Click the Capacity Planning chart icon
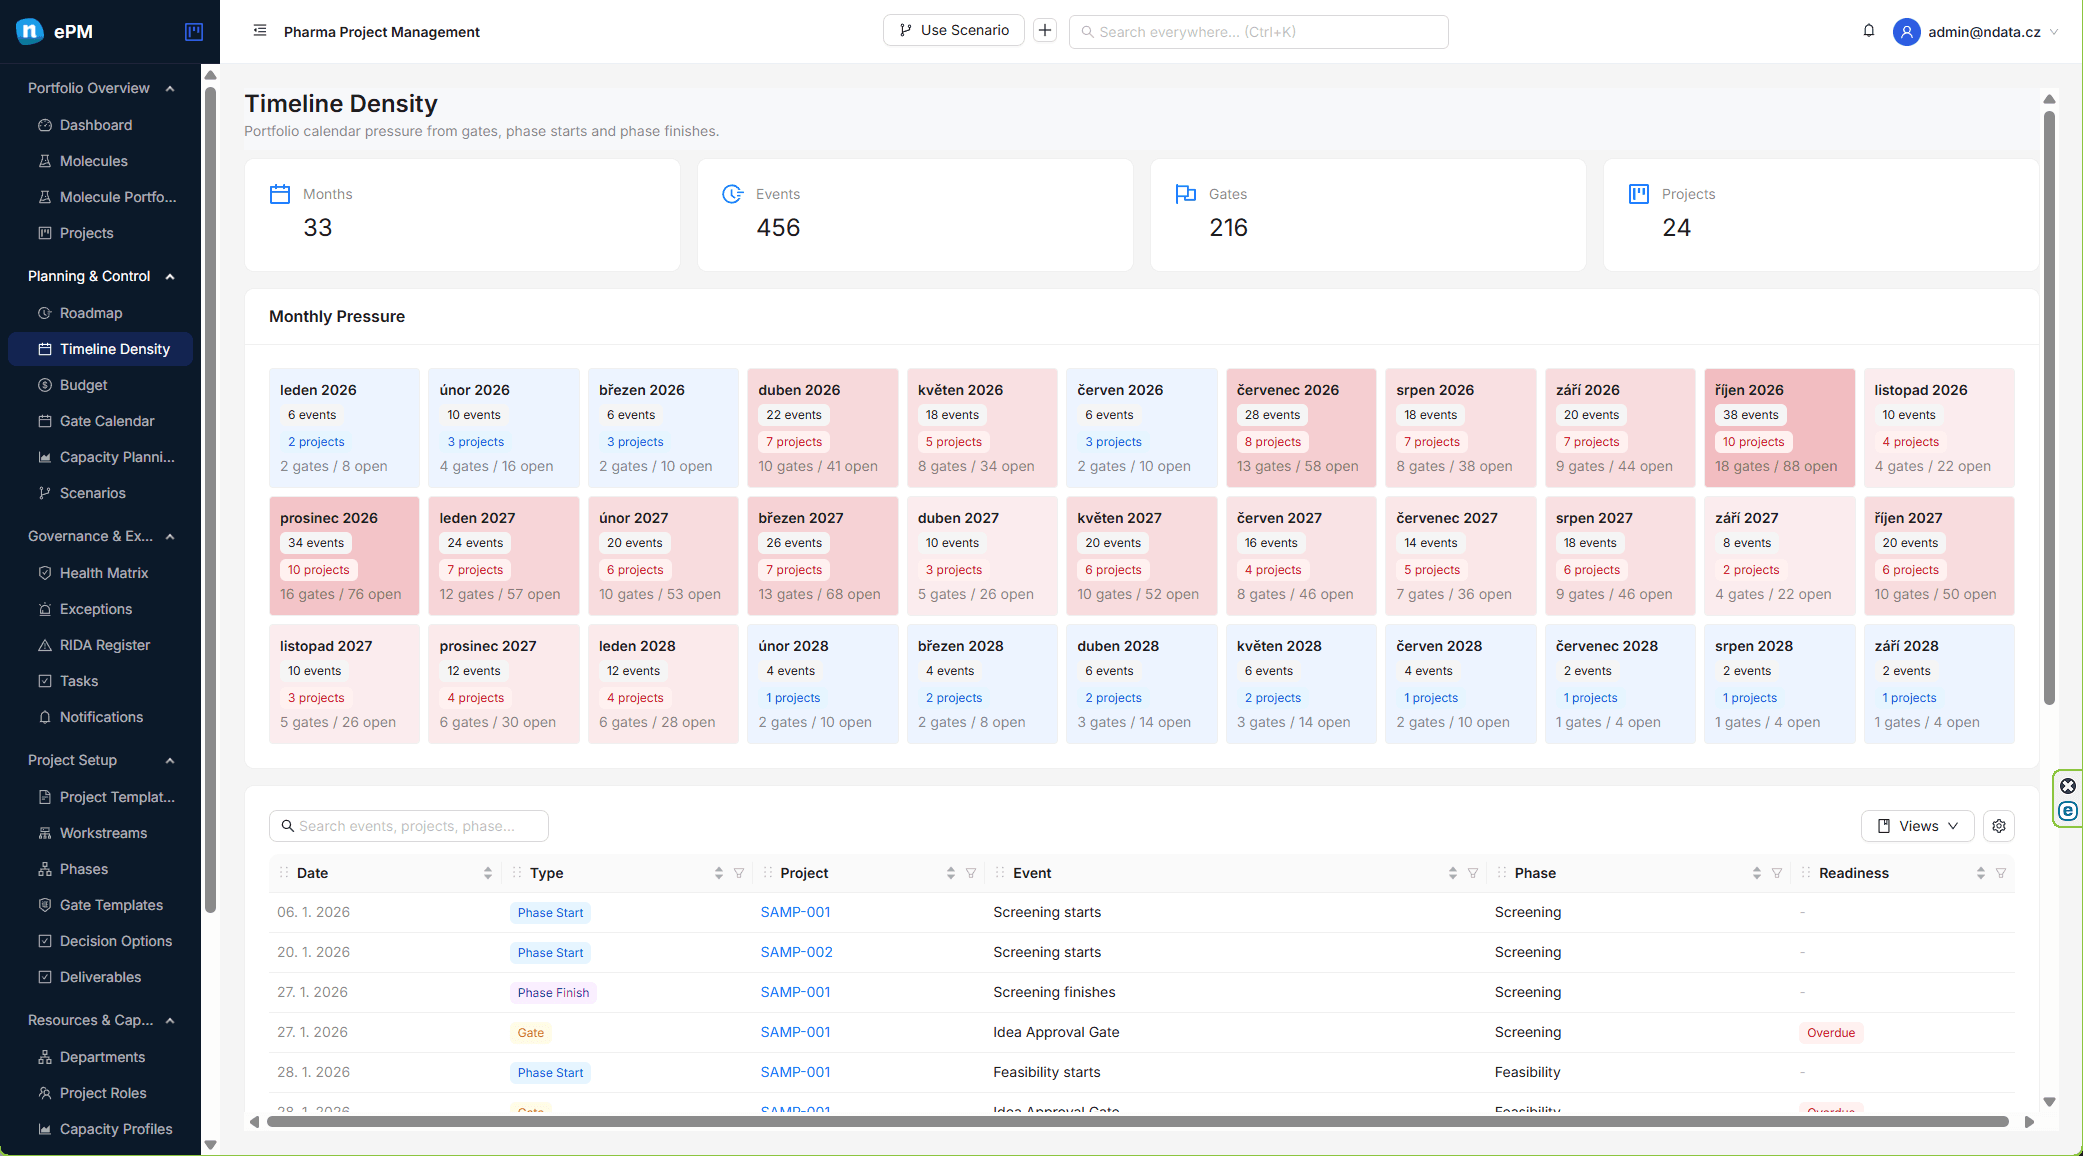Image resolution: width=2083 pixels, height=1156 pixels. (45, 457)
